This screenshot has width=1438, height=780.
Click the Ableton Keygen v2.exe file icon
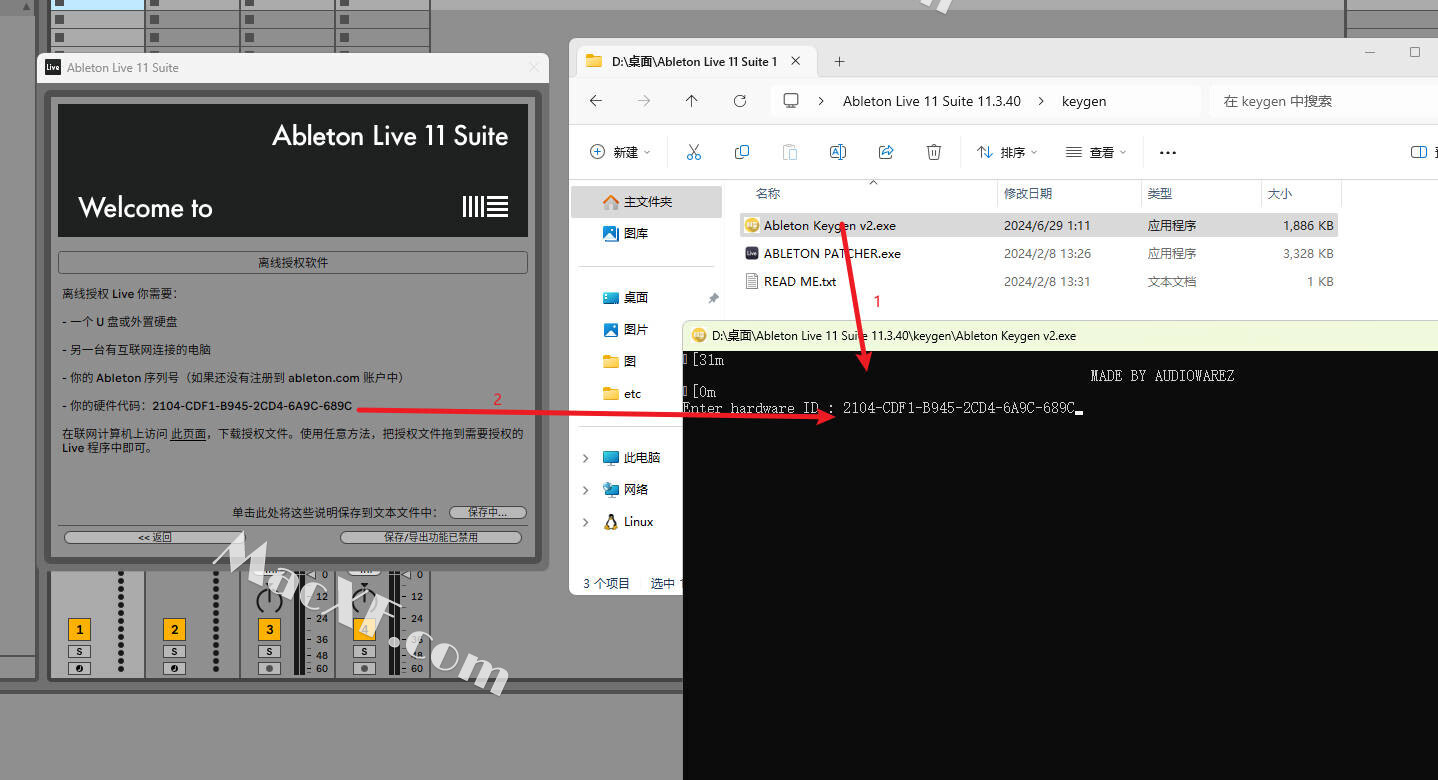point(752,225)
